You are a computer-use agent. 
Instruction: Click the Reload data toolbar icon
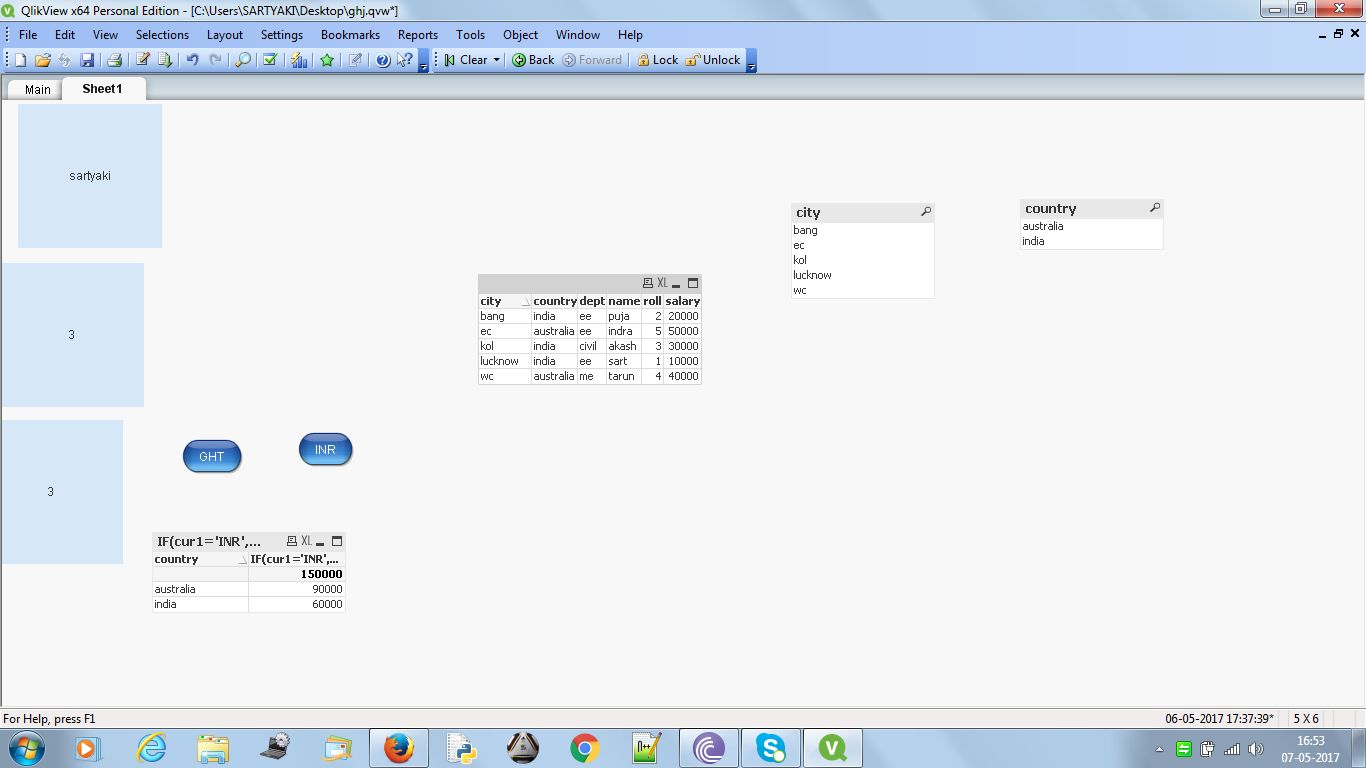(x=165, y=60)
